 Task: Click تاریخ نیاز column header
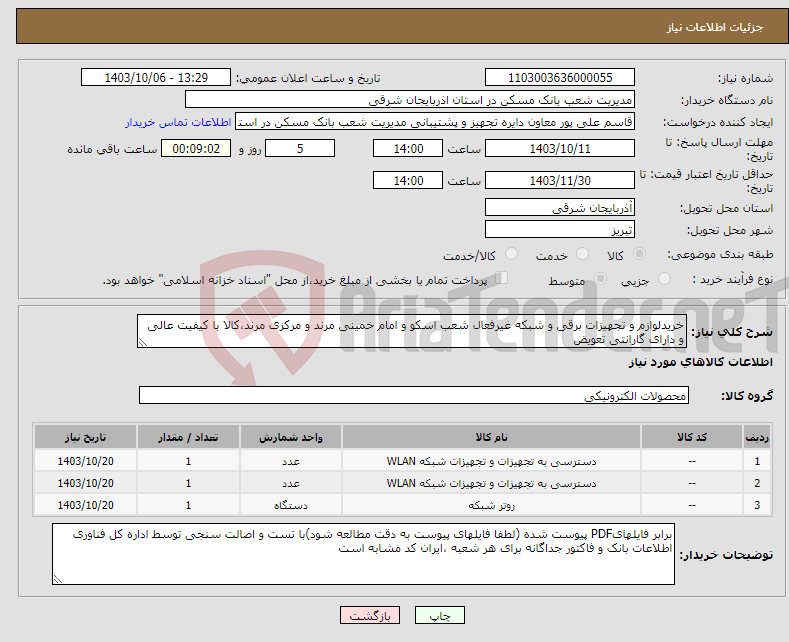pyautogui.click(x=85, y=437)
